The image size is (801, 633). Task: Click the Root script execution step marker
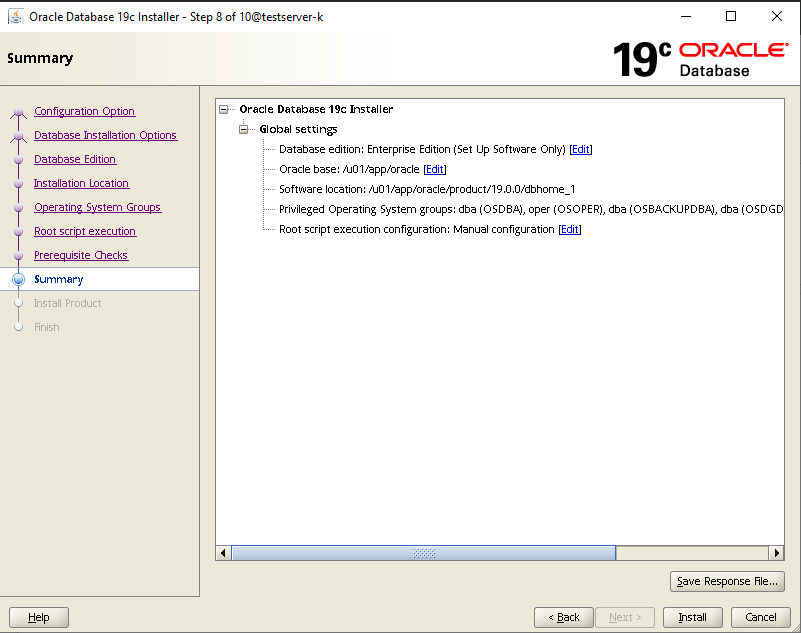(x=18, y=231)
